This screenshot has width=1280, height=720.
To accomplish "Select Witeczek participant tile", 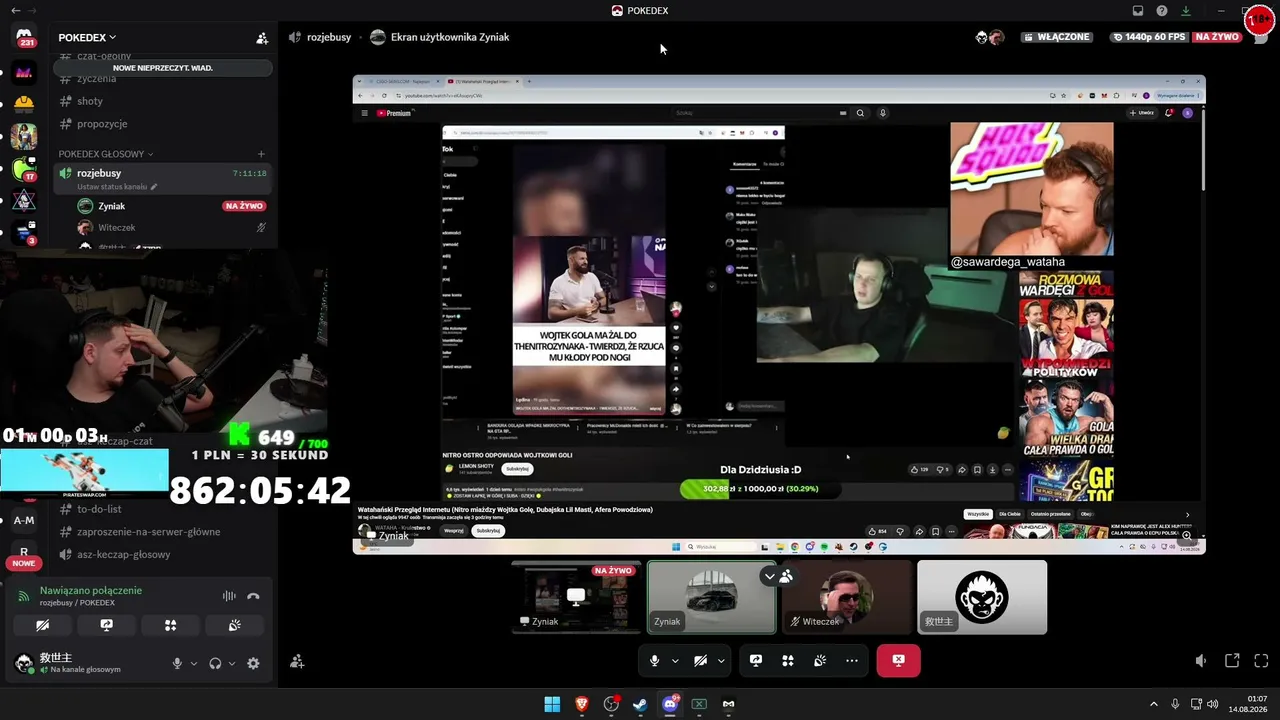I will point(847,597).
